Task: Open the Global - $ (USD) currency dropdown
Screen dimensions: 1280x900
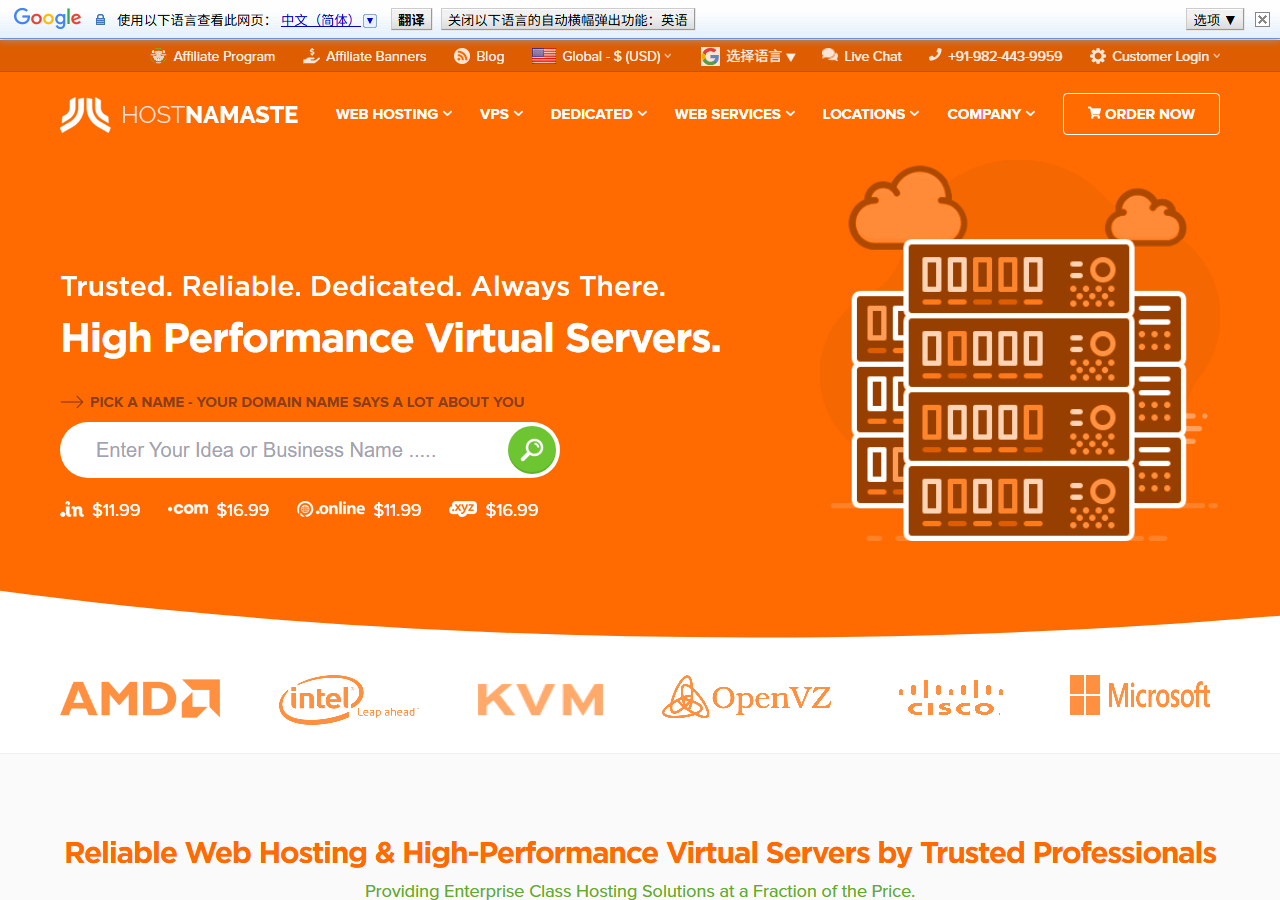Action: tap(602, 56)
